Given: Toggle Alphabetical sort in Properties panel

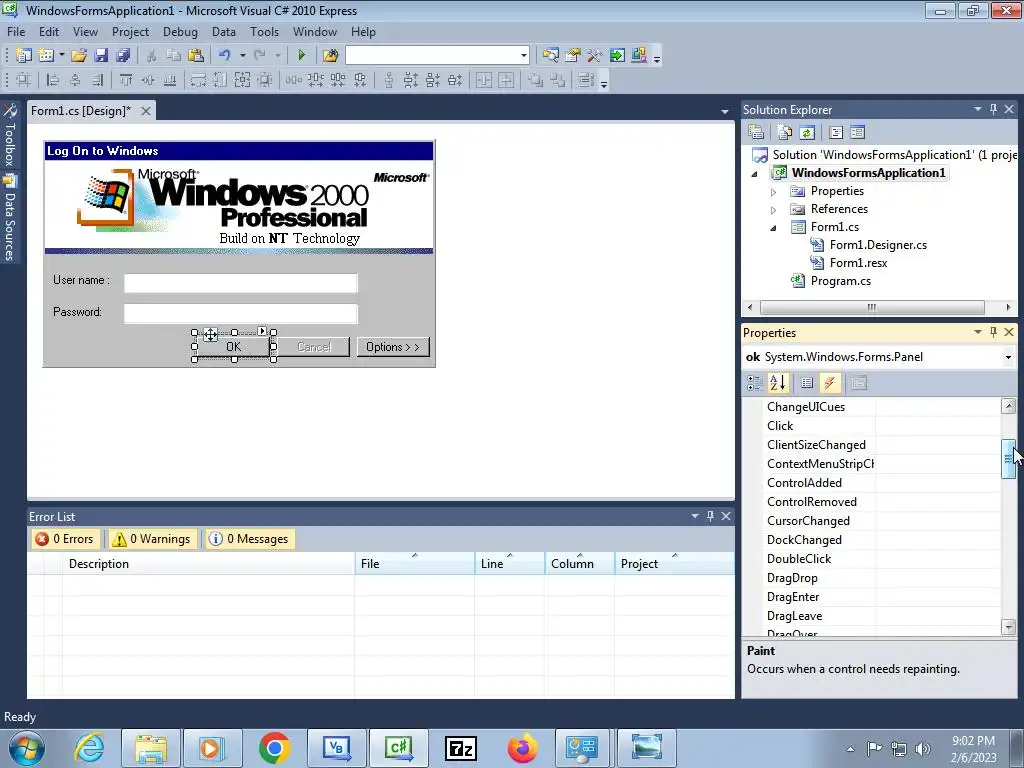Looking at the screenshot, I should tap(777, 383).
